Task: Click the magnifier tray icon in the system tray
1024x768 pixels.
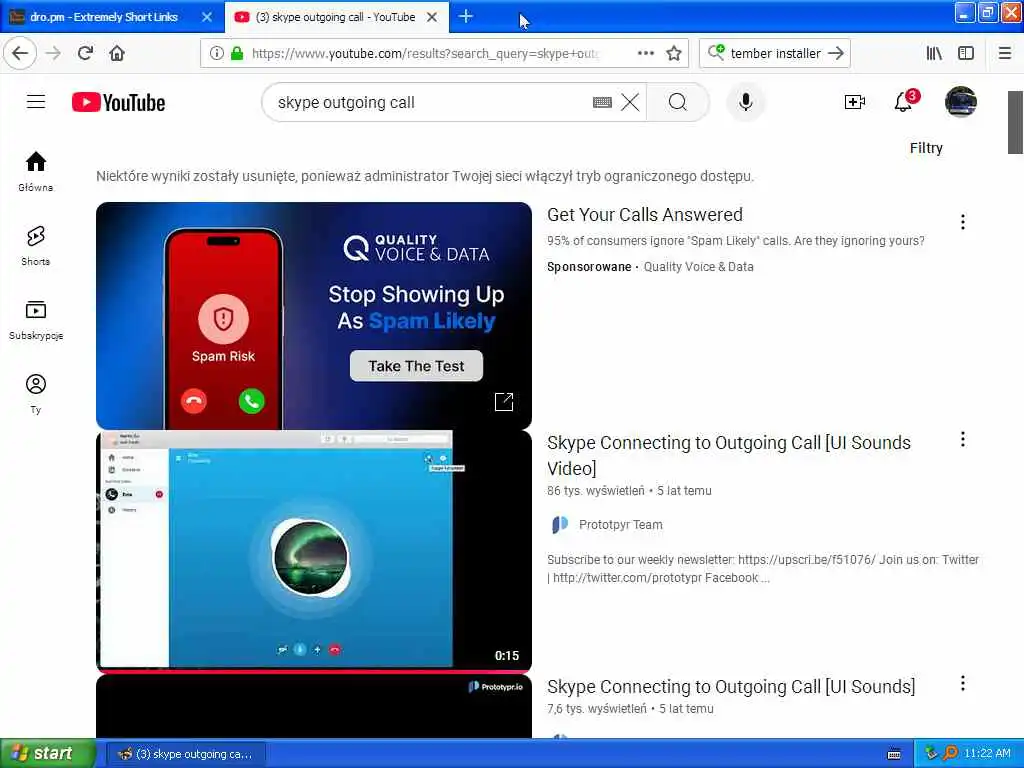Action: (x=950, y=753)
